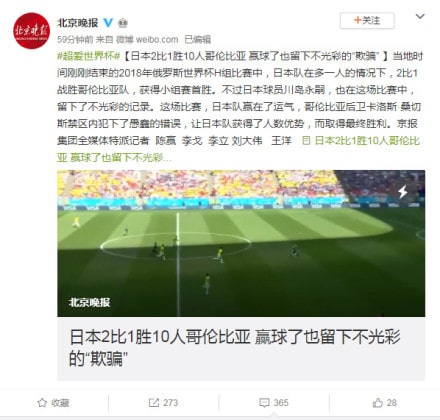Click the blue verified V badge
Image resolution: width=440 pixels, height=420 pixels.
point(108,23)
